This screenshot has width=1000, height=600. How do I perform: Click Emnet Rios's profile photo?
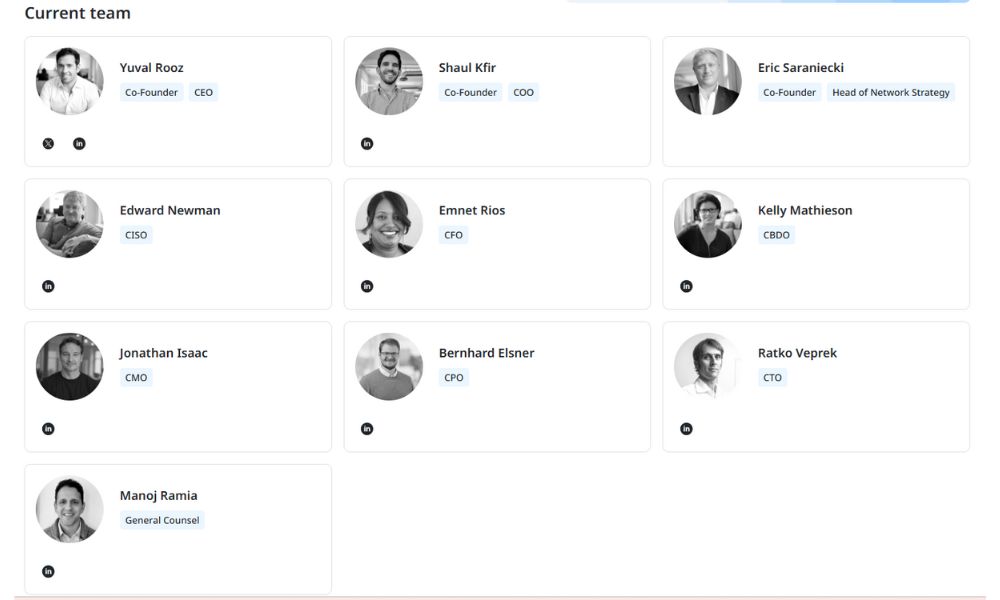click(389, 224)
